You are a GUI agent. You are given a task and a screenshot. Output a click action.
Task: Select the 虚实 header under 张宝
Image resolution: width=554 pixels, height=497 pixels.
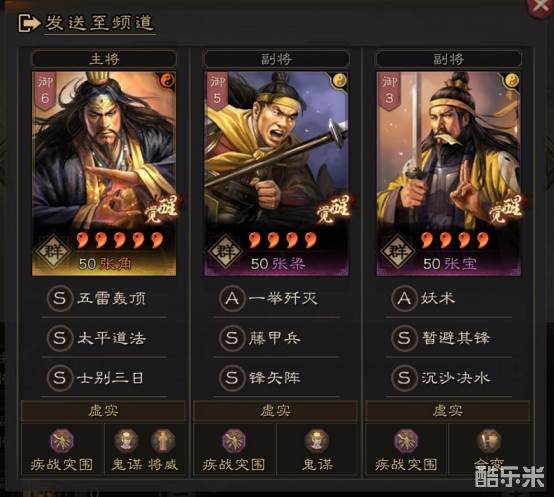coord(448,411)
